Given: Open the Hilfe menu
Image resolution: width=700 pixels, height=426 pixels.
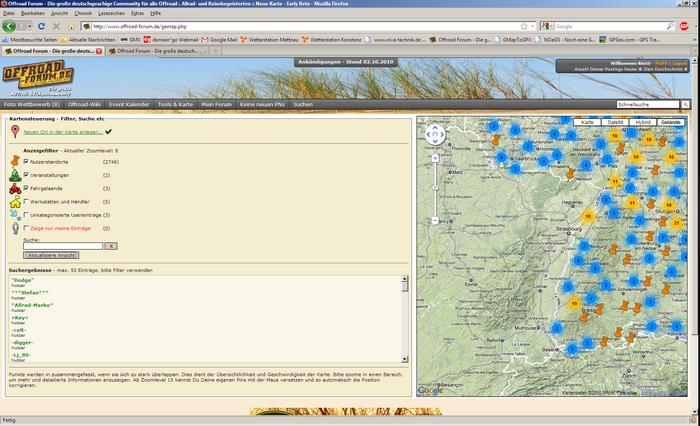Looking at the screenshot, I should [155, 13].
